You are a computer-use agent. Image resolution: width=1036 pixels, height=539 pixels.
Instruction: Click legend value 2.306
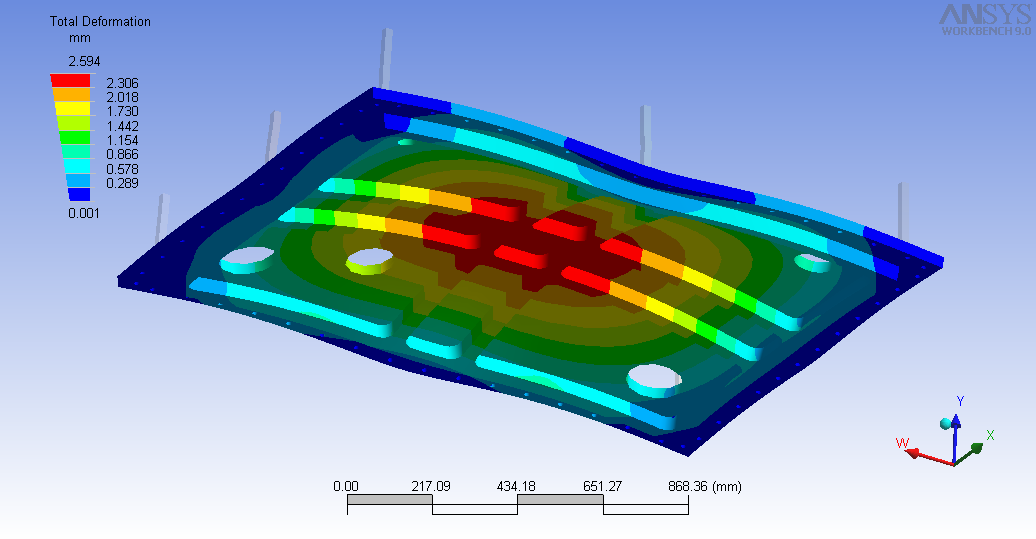[122, 83]
